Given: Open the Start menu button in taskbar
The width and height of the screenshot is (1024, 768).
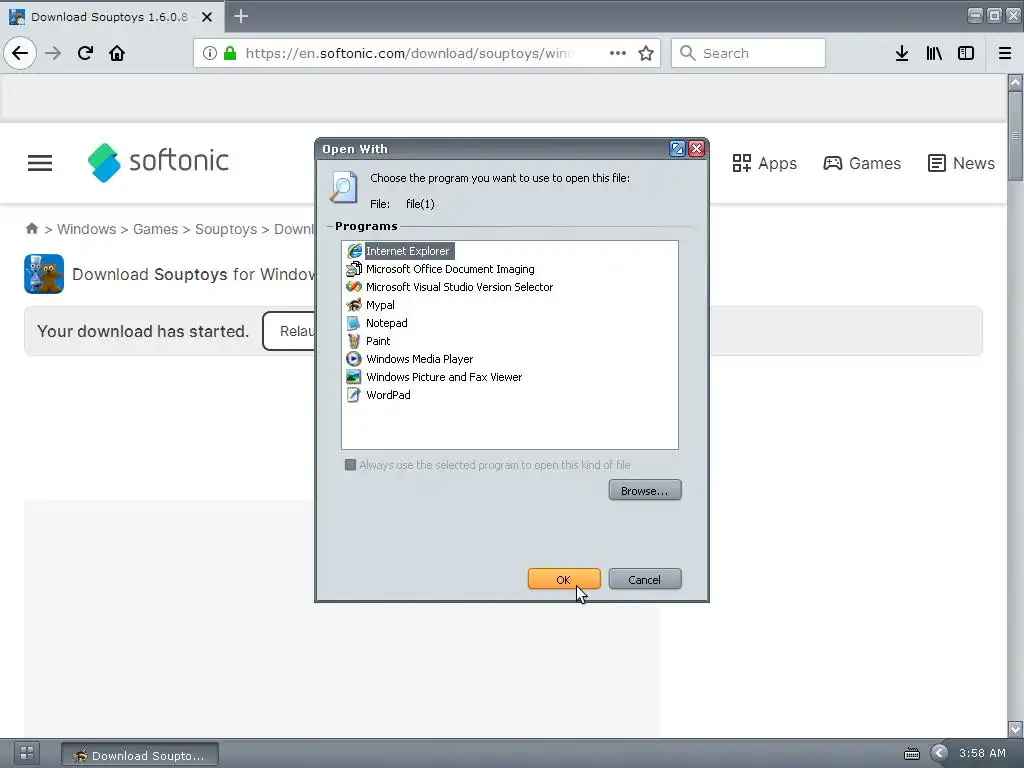Looking at the screenshot, I should click(x=27, y=753).
